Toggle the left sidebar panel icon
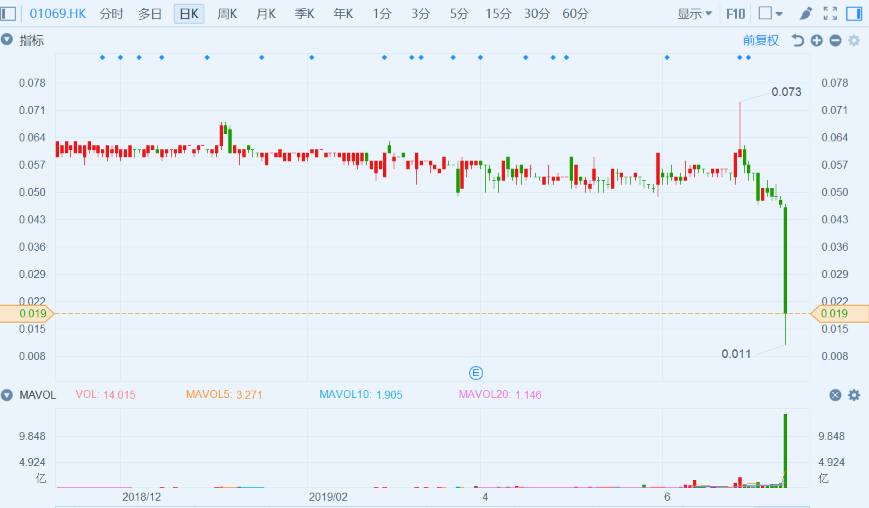 coord(8,13)
